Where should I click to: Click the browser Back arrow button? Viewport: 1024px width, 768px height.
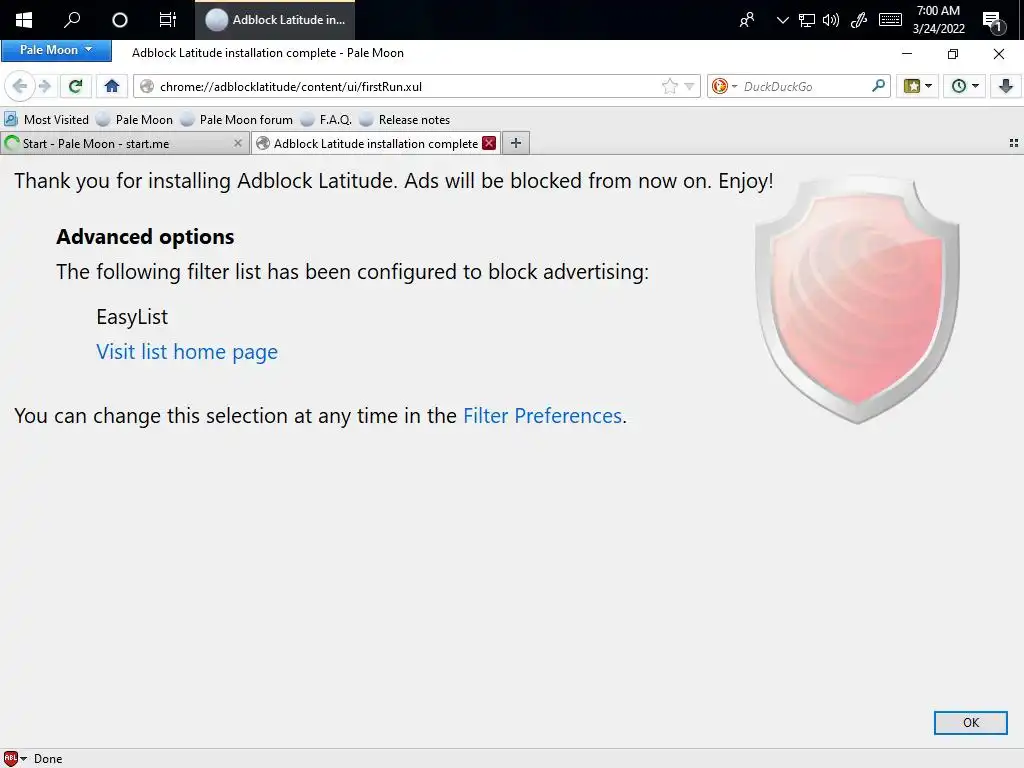tap(20, 86)
